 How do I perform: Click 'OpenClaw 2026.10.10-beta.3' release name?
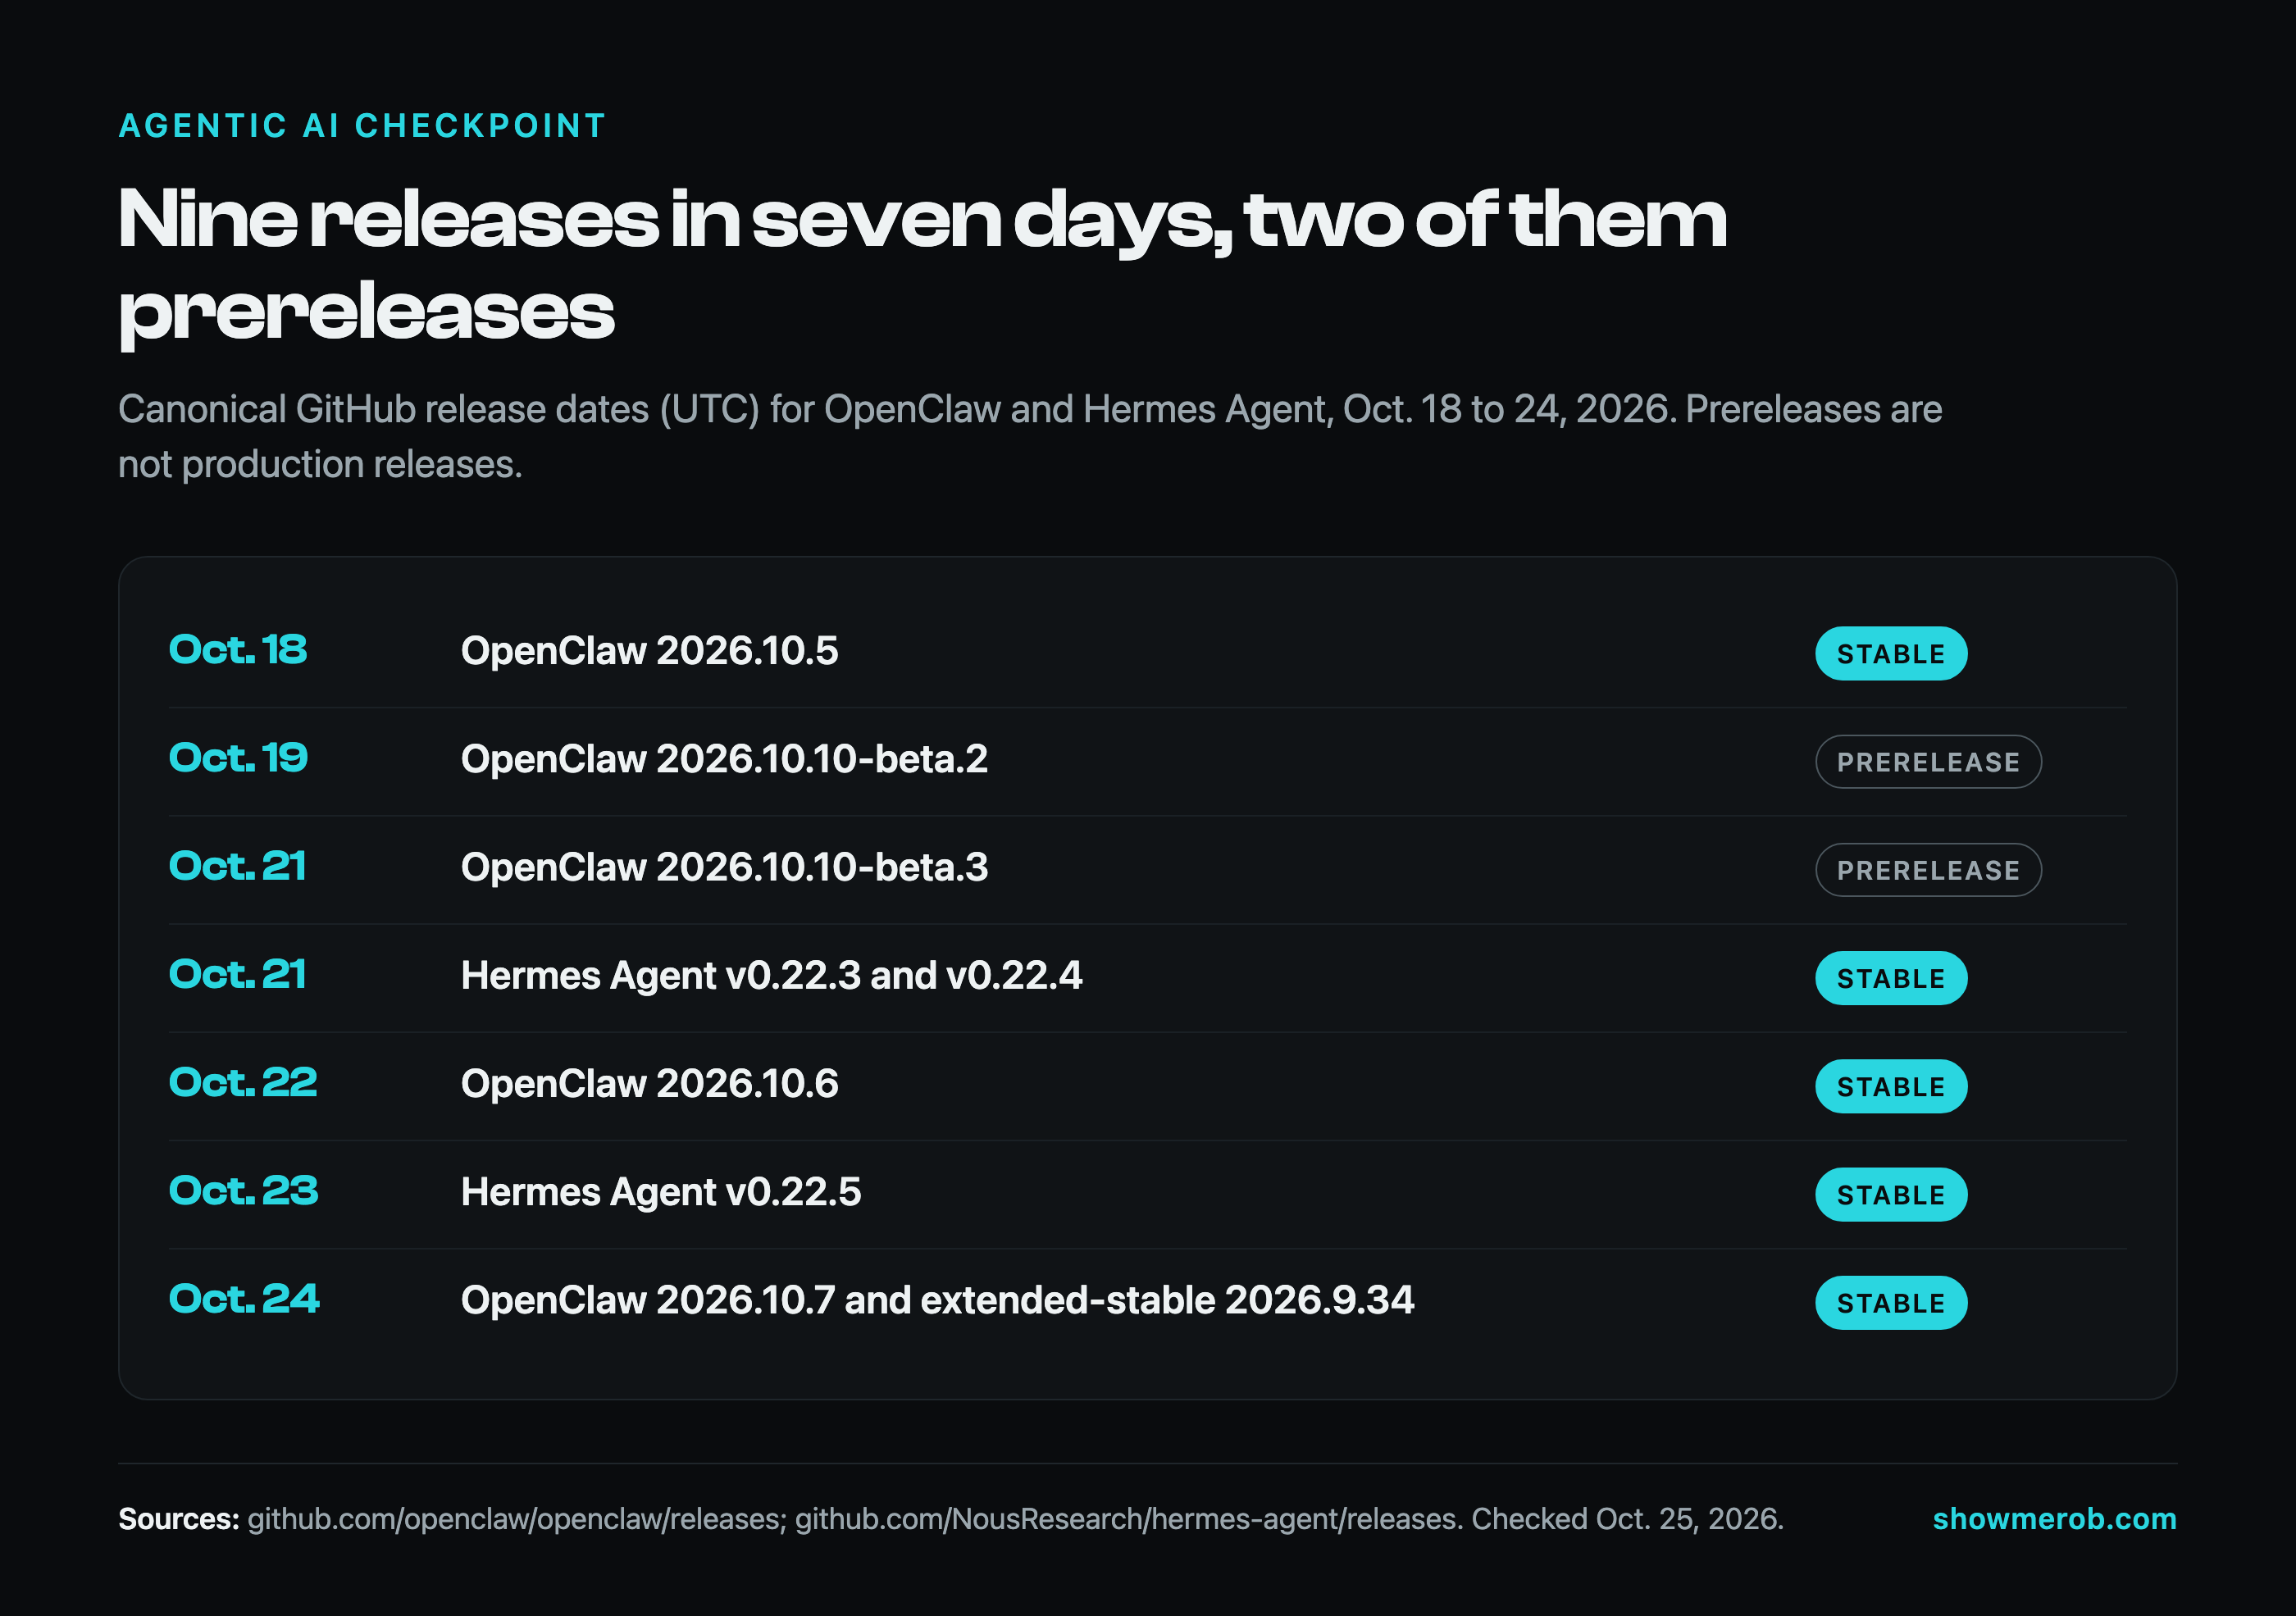[724, 867]
